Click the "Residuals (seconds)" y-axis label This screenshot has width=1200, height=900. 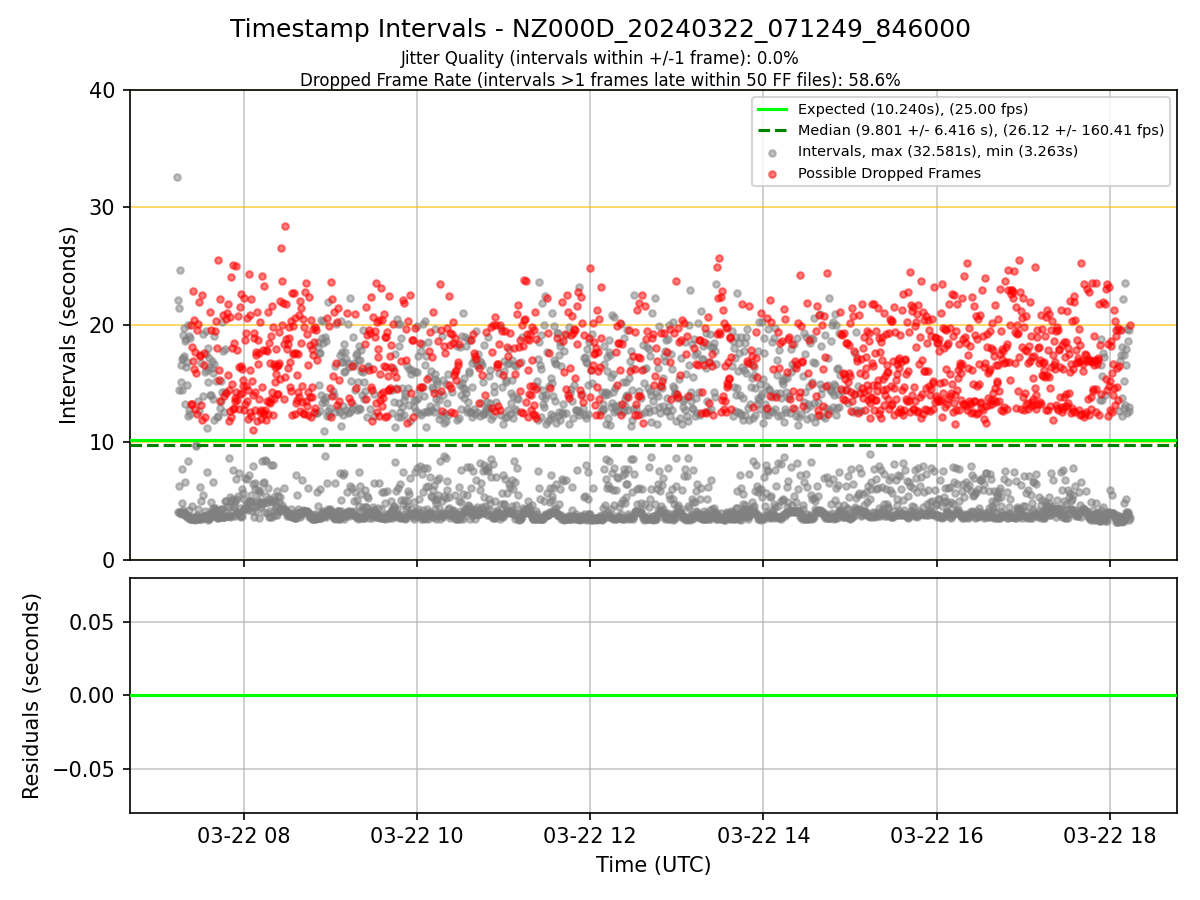coord(32,696)
